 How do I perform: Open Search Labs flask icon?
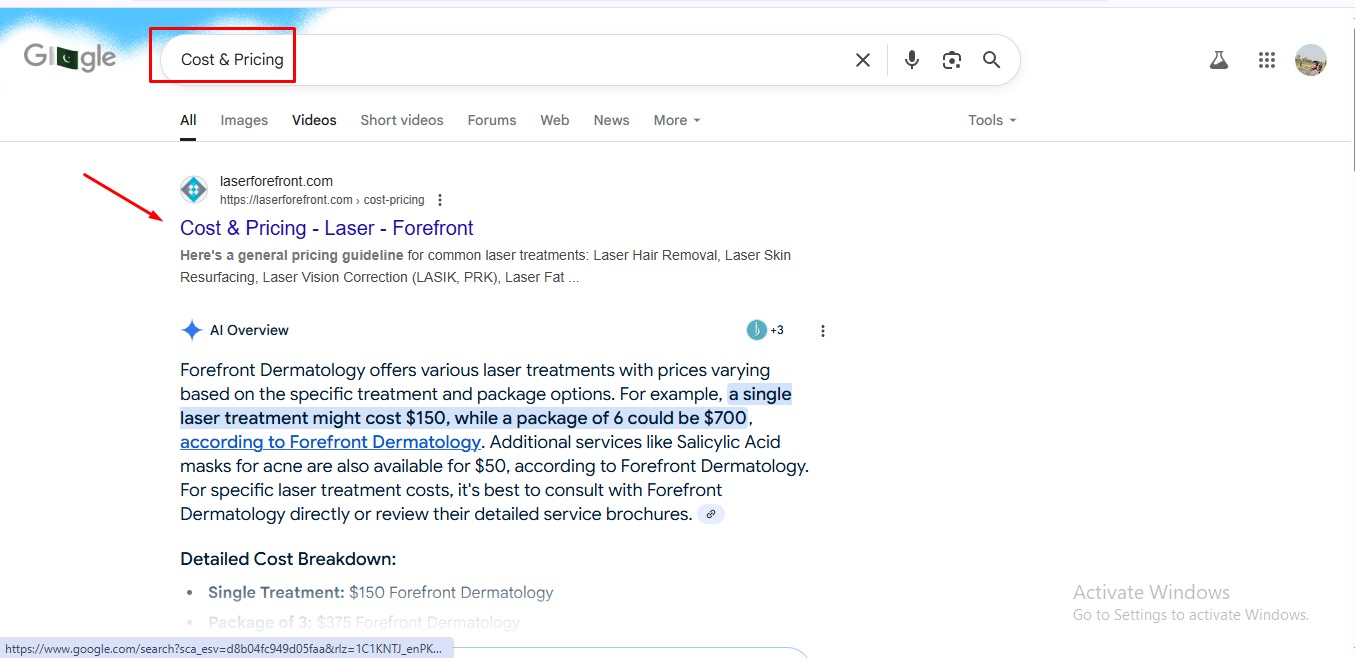tap(1218, 60)
